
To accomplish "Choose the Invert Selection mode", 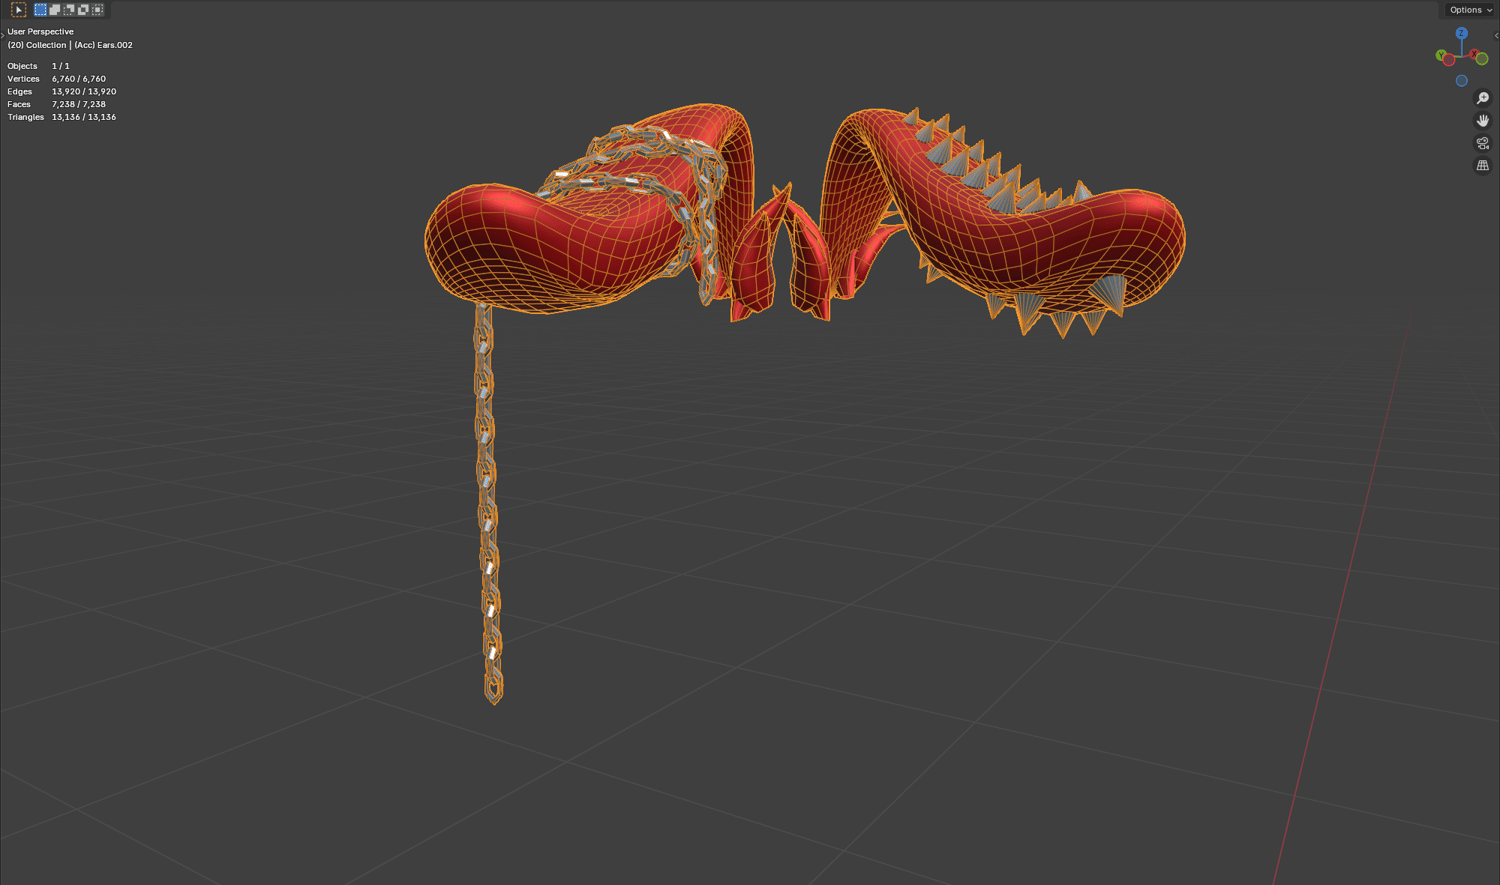I will click(x=83, y=10).
